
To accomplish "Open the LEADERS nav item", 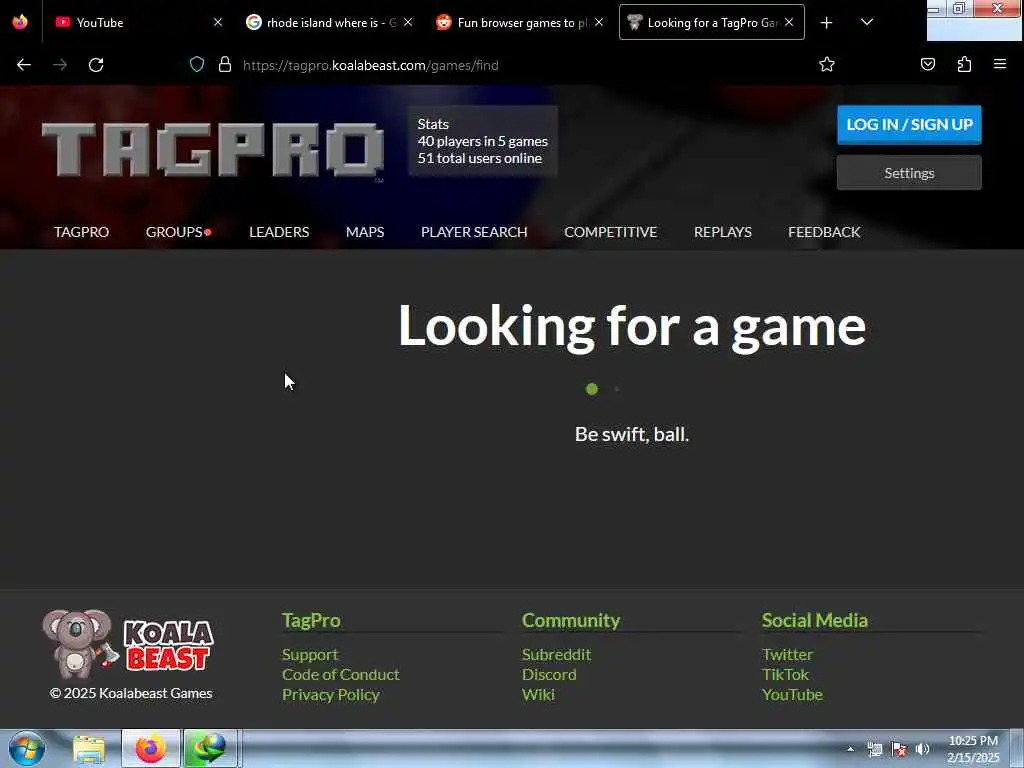I will [x=279, y=232].
